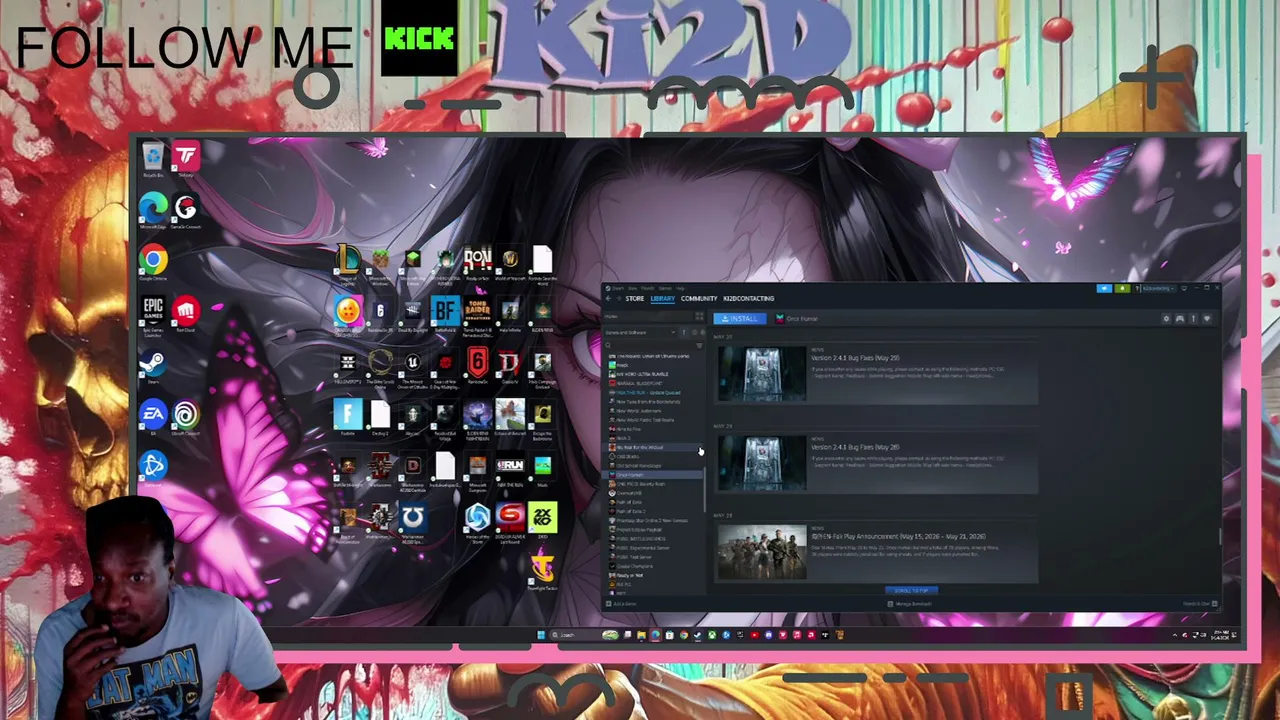The image size is (1280, 720).
Task: Open the COMMUNITY tab in Steam
Action: click(x=699, y=298)
